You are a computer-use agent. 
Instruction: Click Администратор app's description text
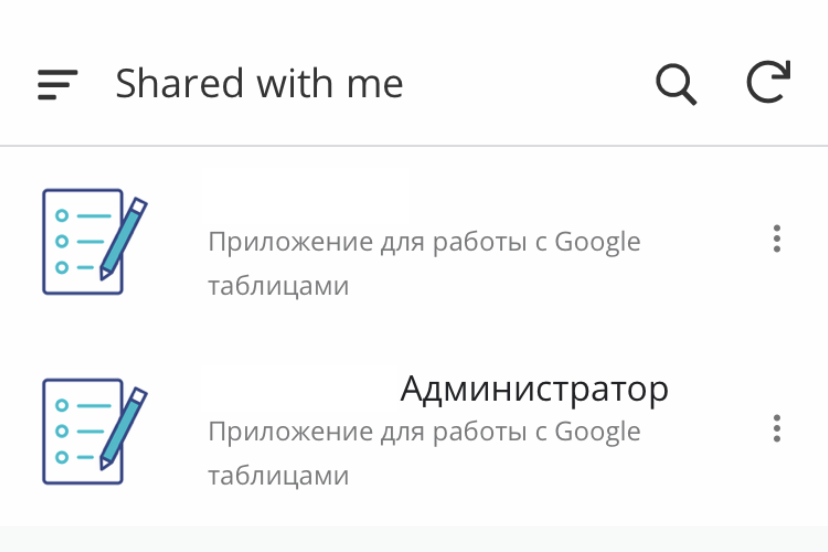click(x=424, y=453)
